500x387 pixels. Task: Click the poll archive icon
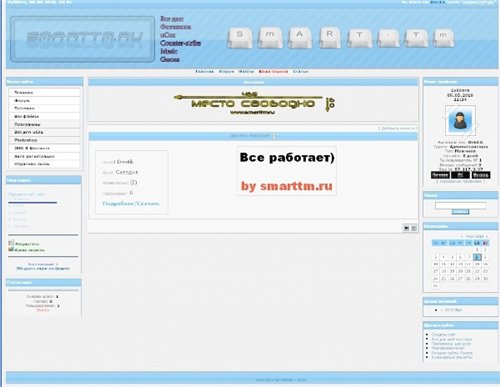coord(11,249)
